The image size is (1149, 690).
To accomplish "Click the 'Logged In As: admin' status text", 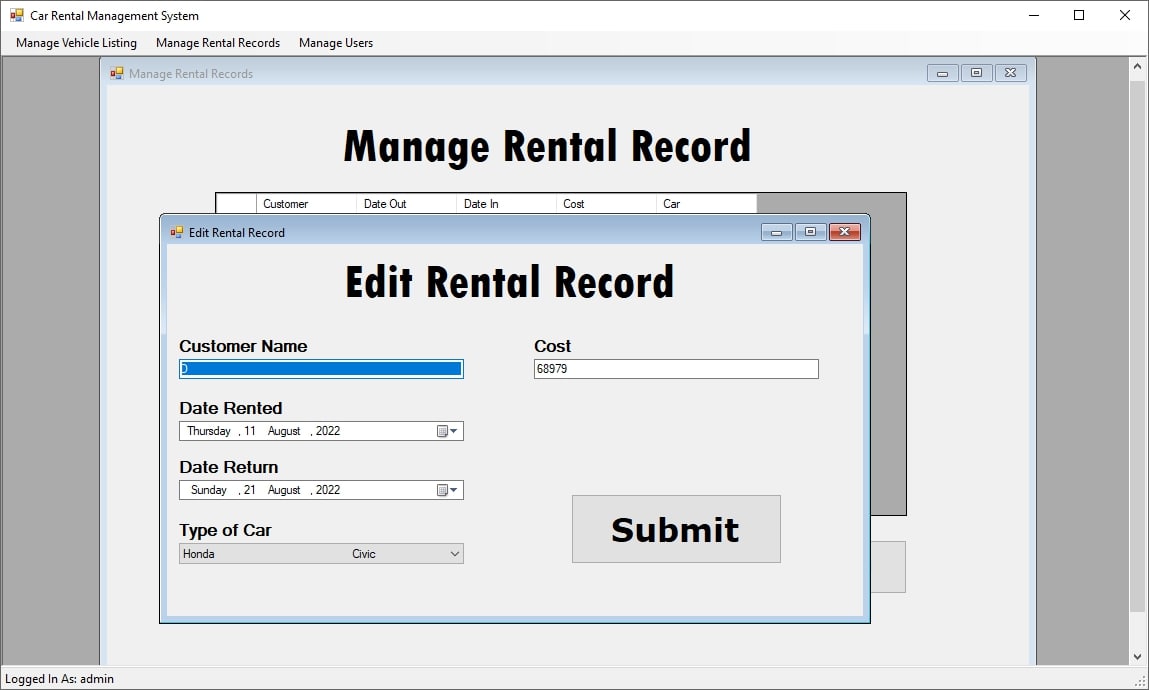I will tap(59, 679).
